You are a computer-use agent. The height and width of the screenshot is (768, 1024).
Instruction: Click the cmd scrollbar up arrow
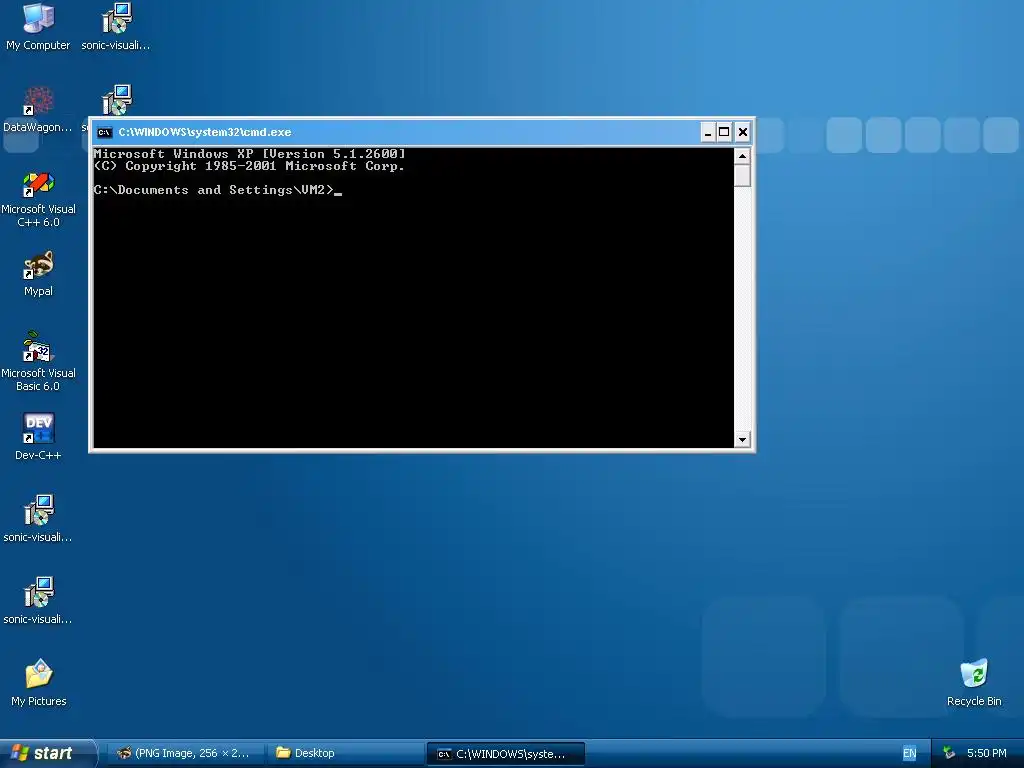pos(742,156)
